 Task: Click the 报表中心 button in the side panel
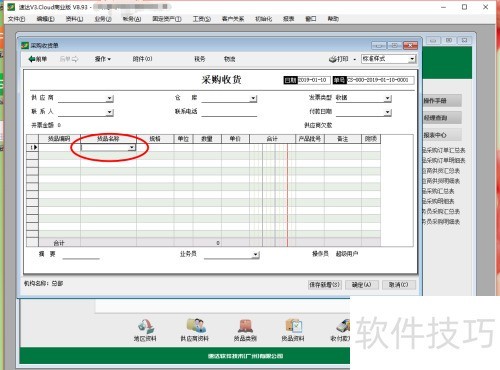(x=442, y=135)
